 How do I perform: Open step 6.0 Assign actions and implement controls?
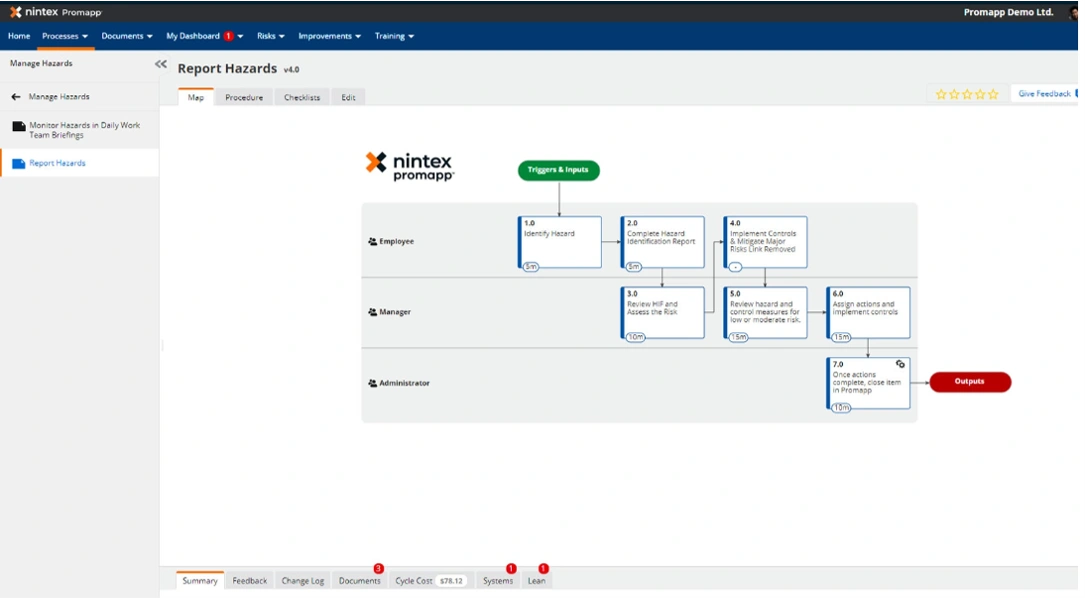pyautogui.click(x=868, y=313)
